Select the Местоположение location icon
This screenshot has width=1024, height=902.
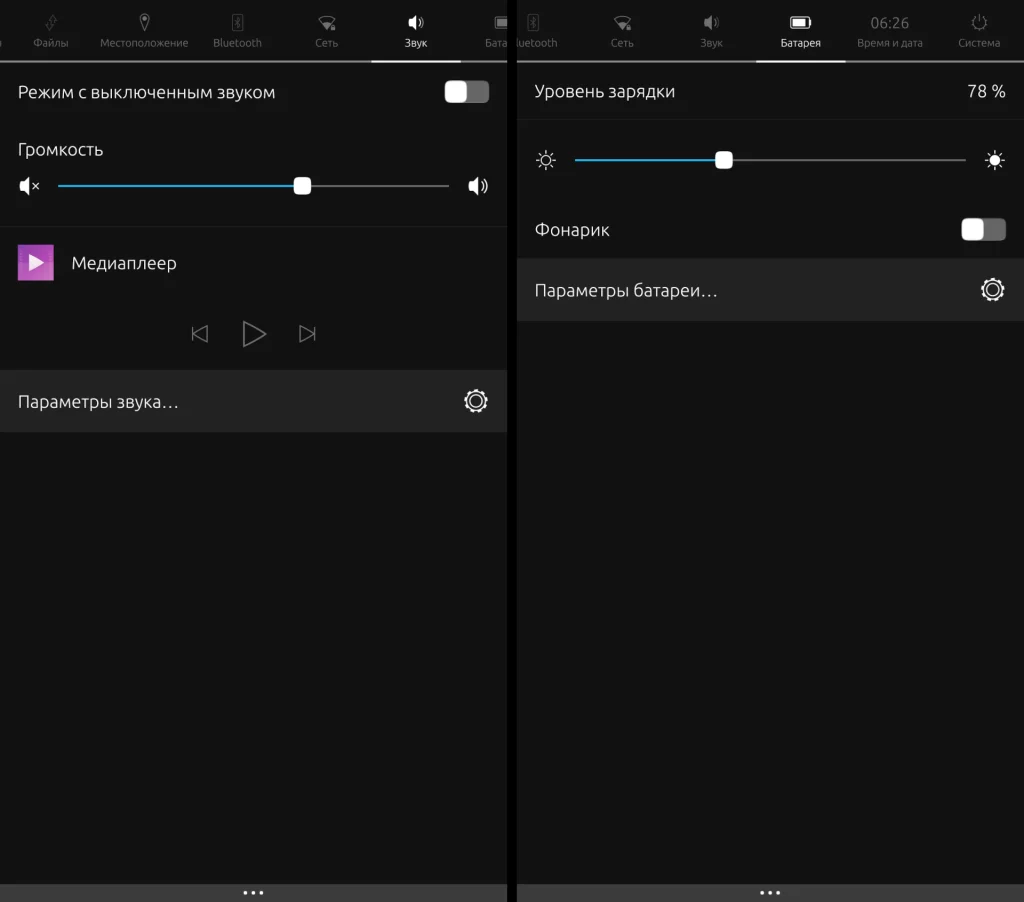(x=143, y=30)
